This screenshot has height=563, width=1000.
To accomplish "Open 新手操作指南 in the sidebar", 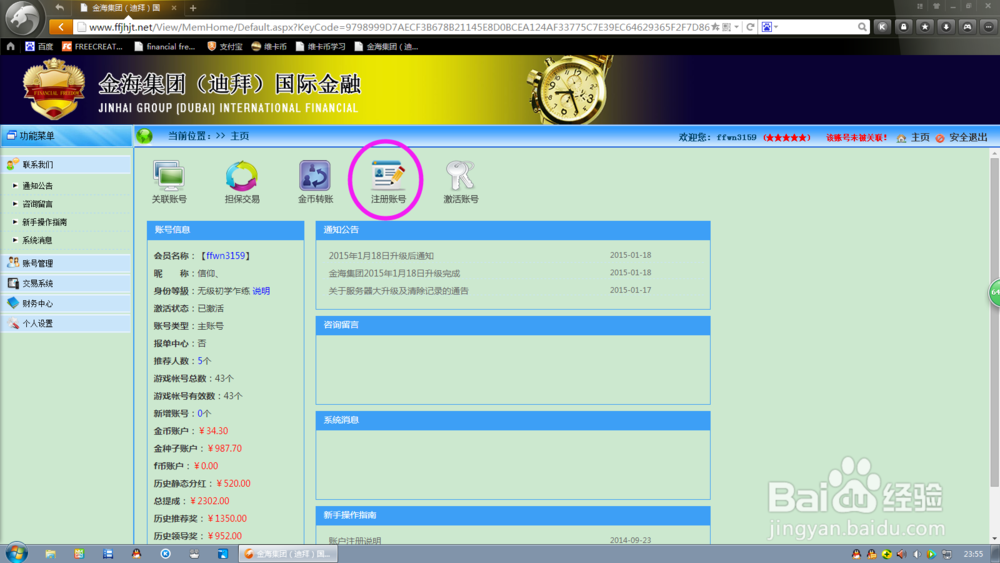I will (45, 222).
